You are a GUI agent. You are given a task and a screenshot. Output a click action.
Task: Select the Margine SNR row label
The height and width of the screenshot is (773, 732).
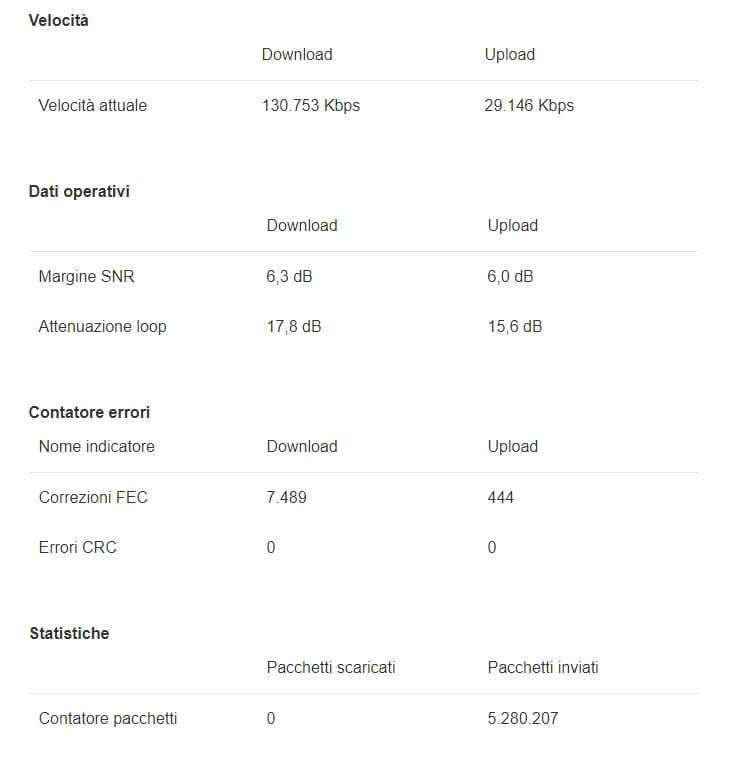click(x=86, y=276)
